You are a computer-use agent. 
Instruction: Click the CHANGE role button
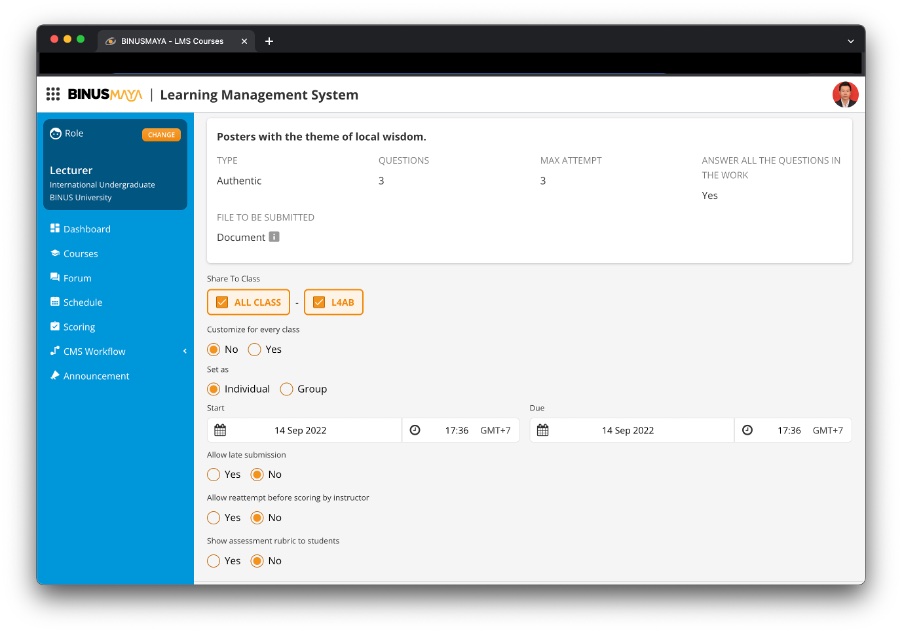(x=160, y=133)
